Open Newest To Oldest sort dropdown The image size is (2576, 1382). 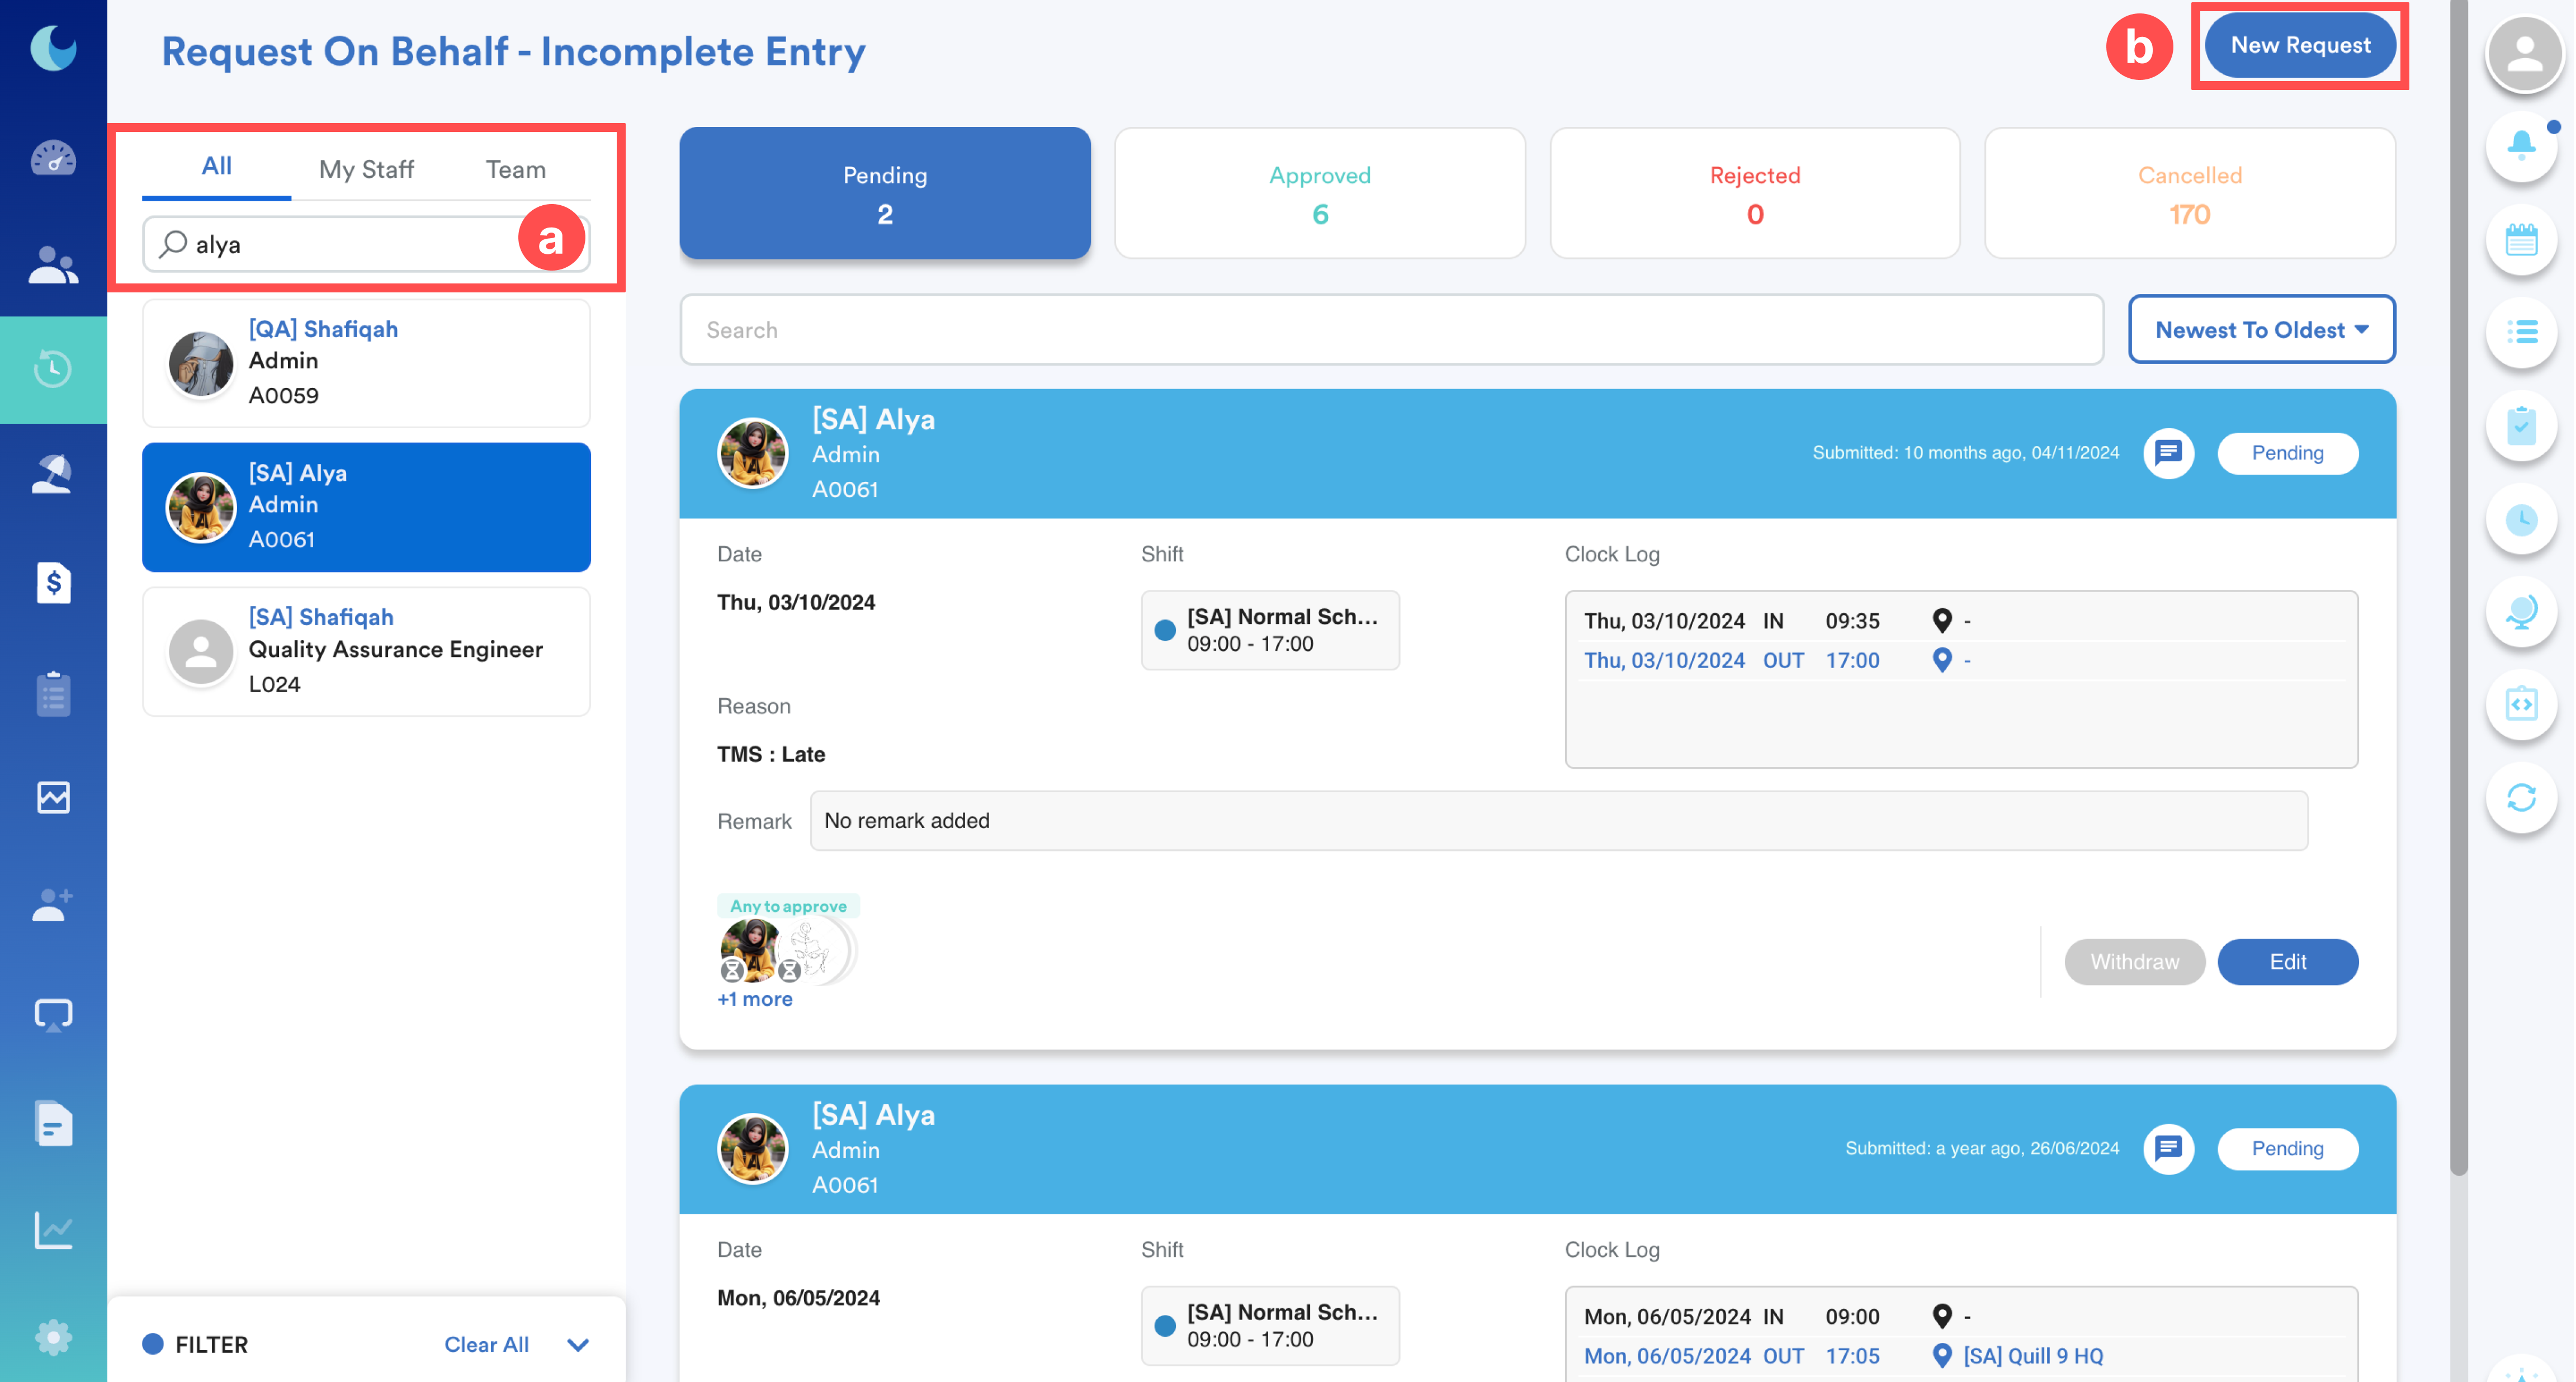pos(2261,330)
